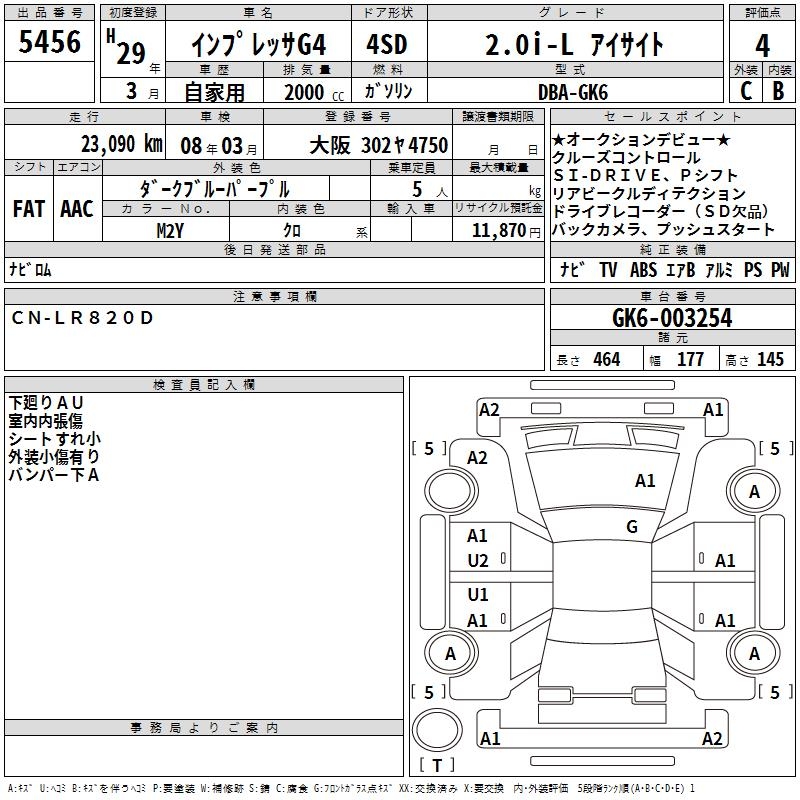Select the fuel type ガソリン
The height and width of the screenshot is (800, 800).
coord(388,91)
